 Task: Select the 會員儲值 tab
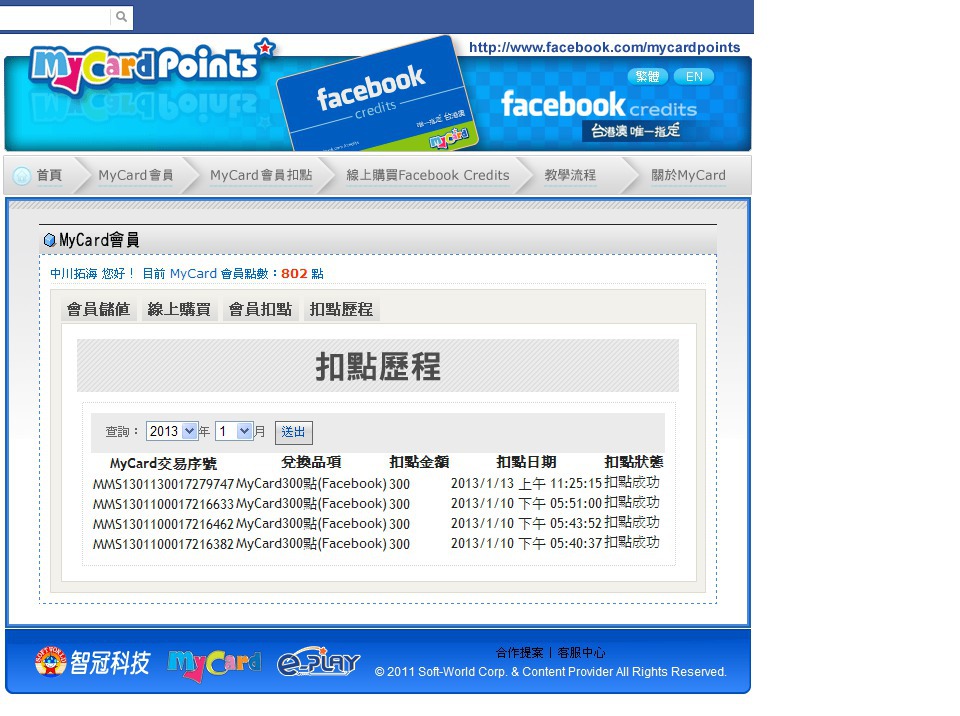98,309
